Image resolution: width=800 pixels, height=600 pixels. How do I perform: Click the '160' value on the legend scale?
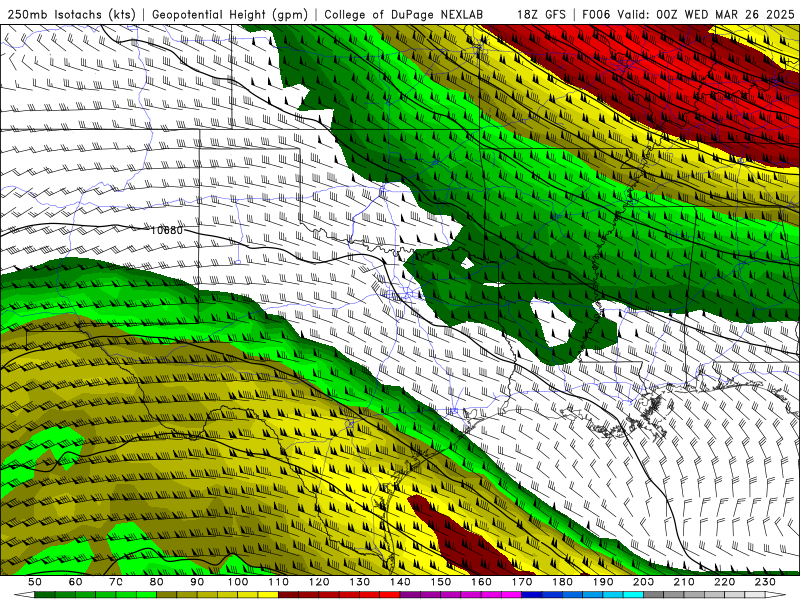click(x=481, y=582)
